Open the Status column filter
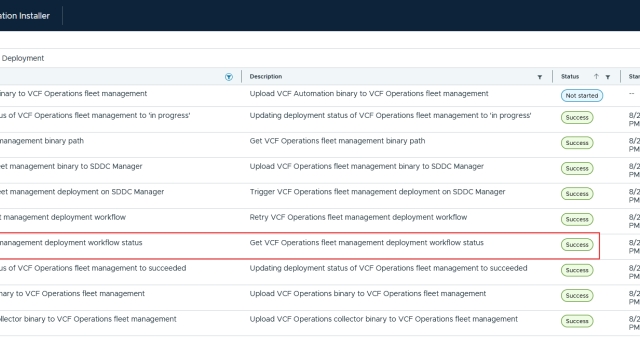640x360 pixels. pyautogui.click(x=608, y=77)
